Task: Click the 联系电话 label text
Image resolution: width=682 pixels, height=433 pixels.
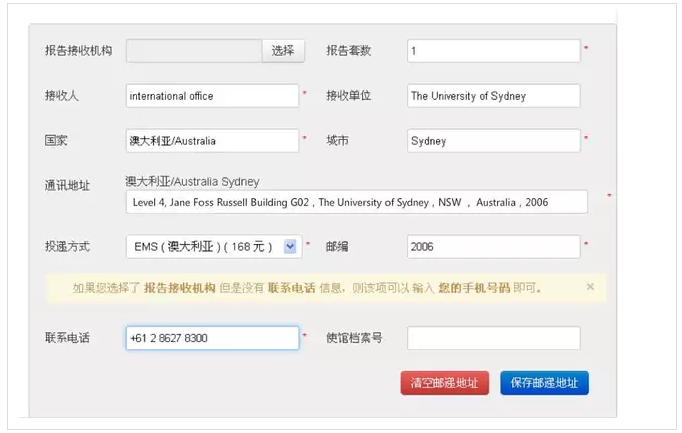Action: [x=67, y=338]
